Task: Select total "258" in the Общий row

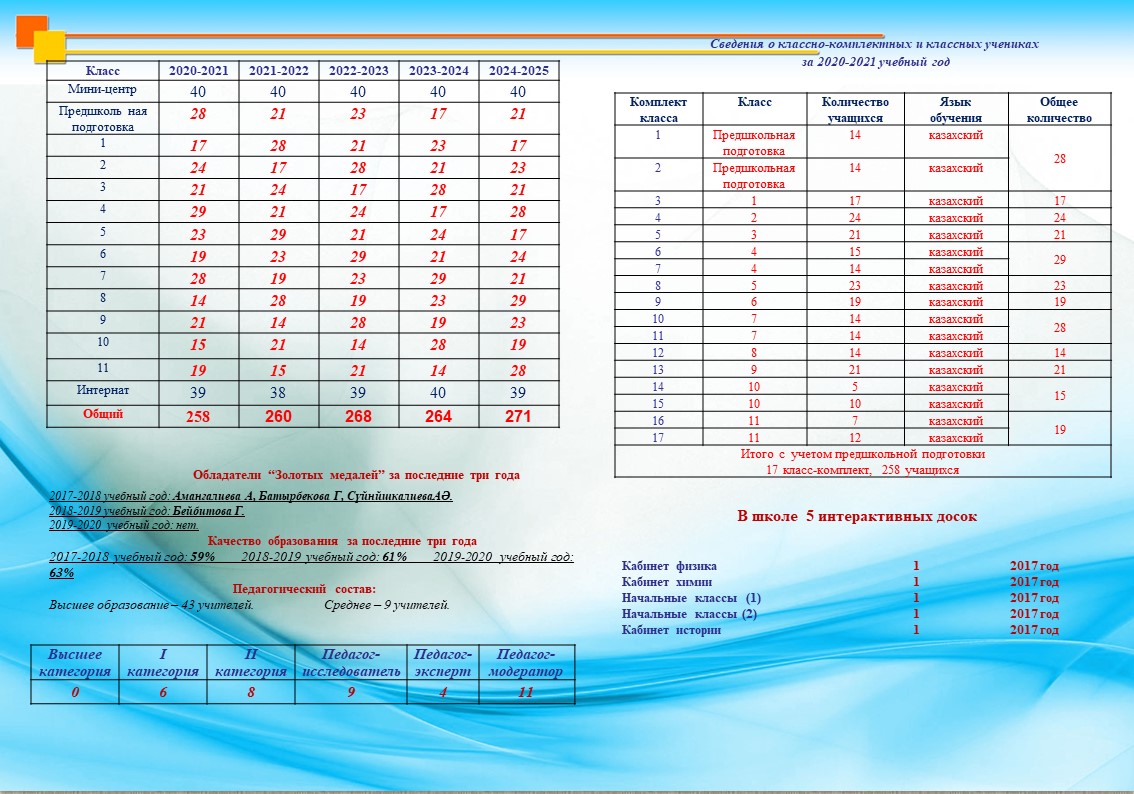Action: (197, 417)
